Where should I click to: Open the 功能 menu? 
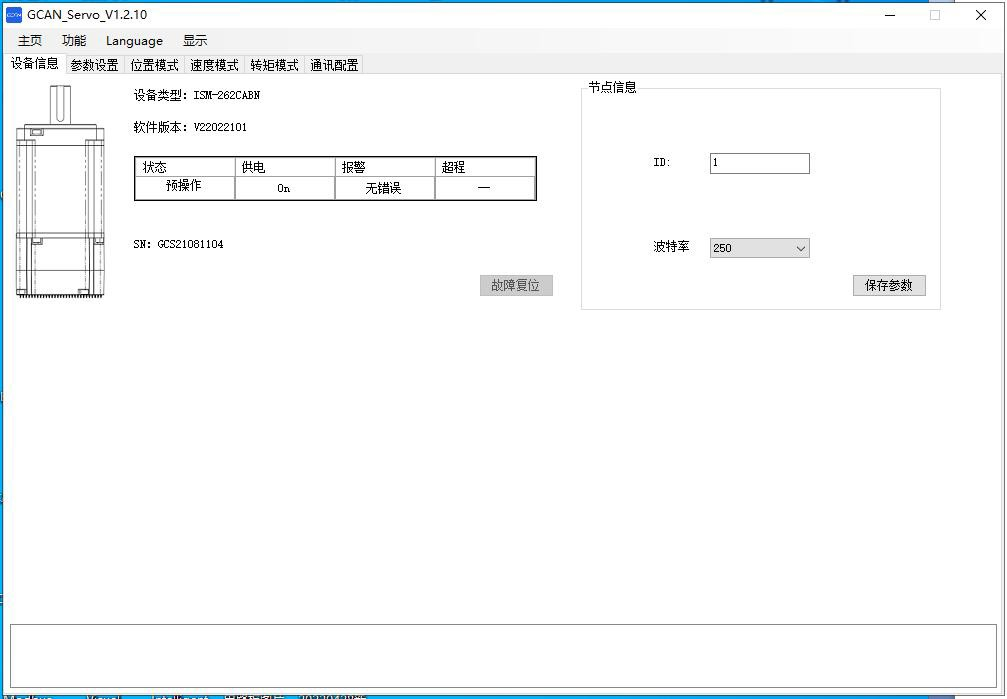(x=74, y=41)
